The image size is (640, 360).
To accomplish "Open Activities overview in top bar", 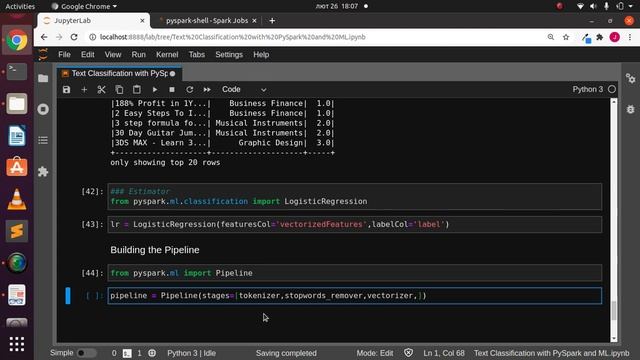I will pyautogui.click(x=20, y=6).
